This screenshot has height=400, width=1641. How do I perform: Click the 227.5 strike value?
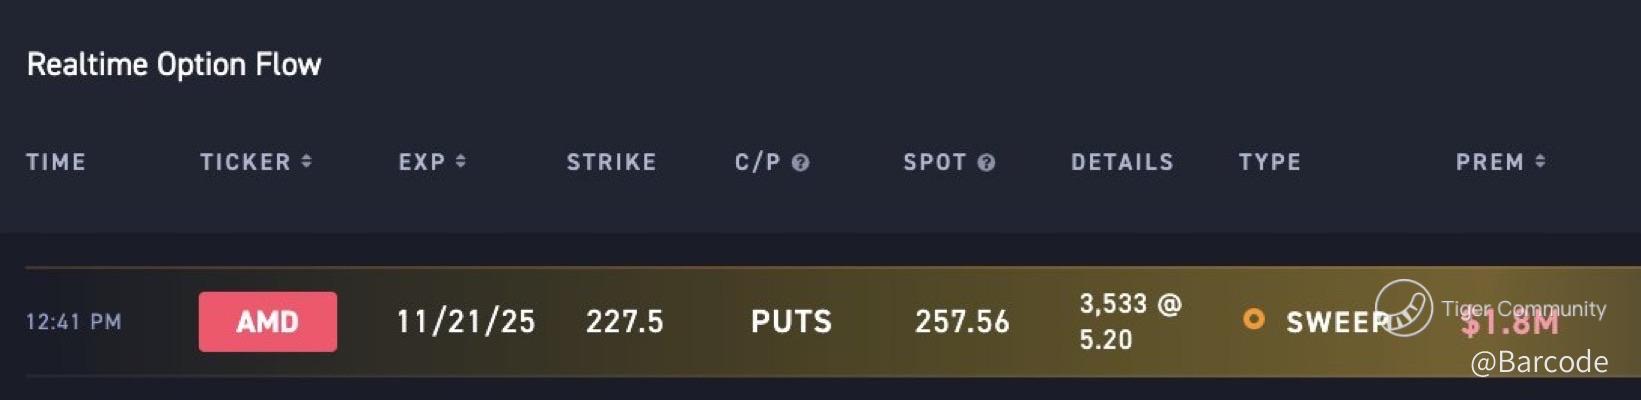[624, 322]
